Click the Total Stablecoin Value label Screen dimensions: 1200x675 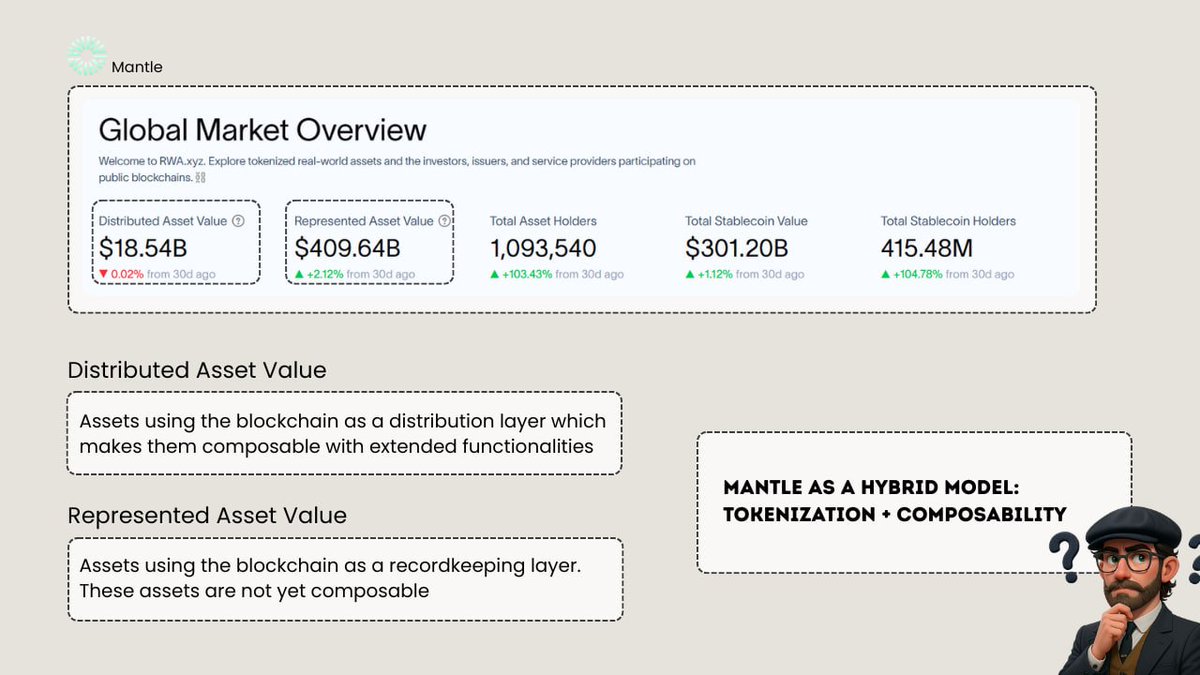coord(746,221)
